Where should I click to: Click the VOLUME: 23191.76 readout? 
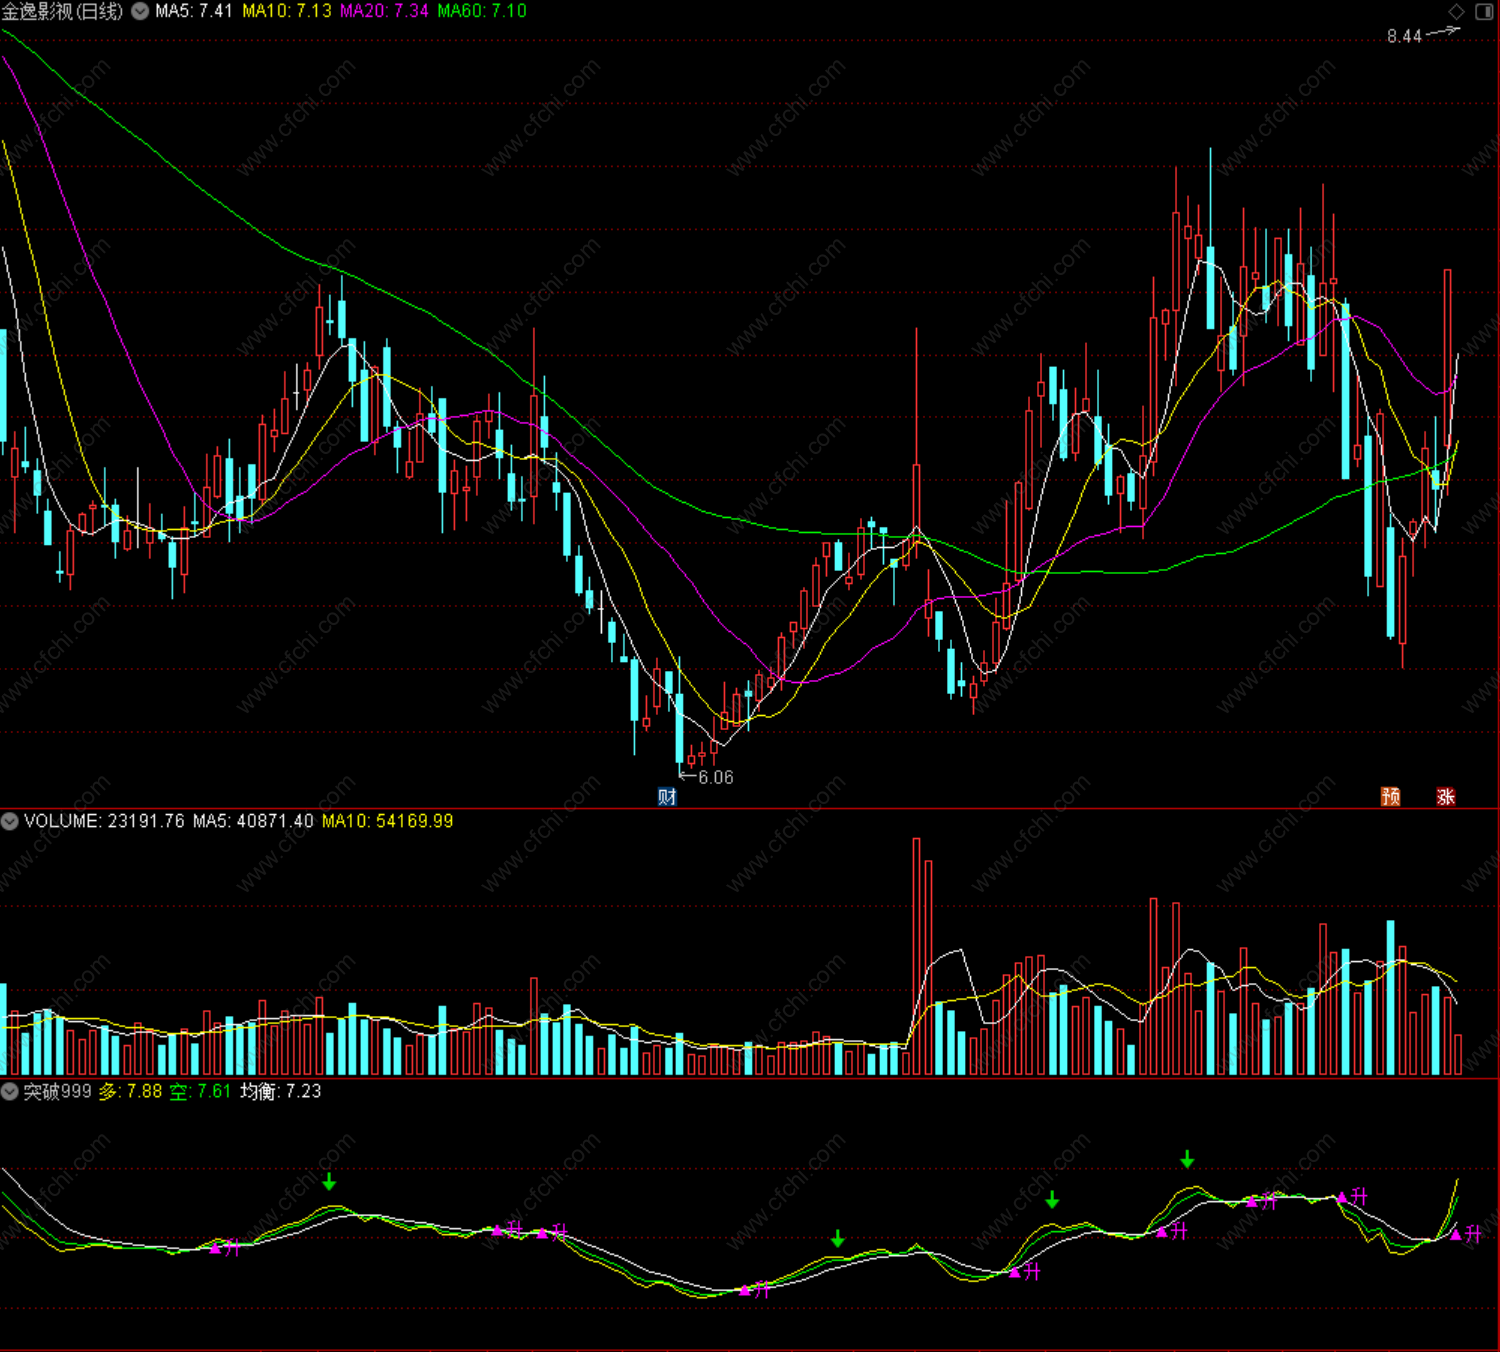coord(104,821)
